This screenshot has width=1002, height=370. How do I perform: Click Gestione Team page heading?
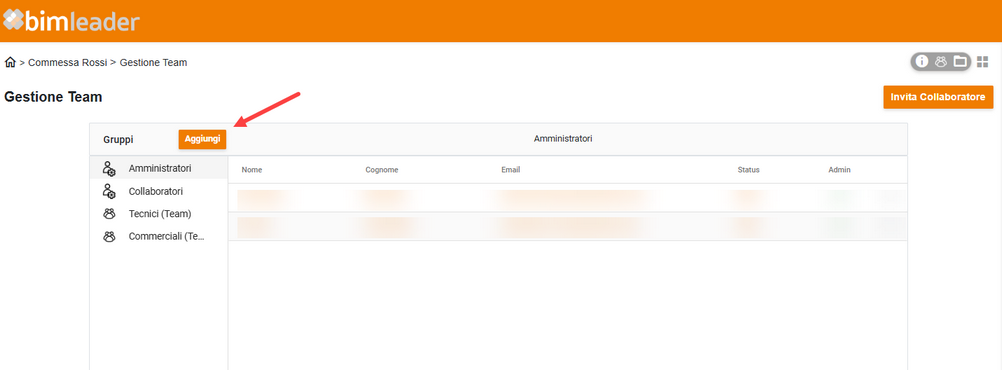click(x=53, y=97)
